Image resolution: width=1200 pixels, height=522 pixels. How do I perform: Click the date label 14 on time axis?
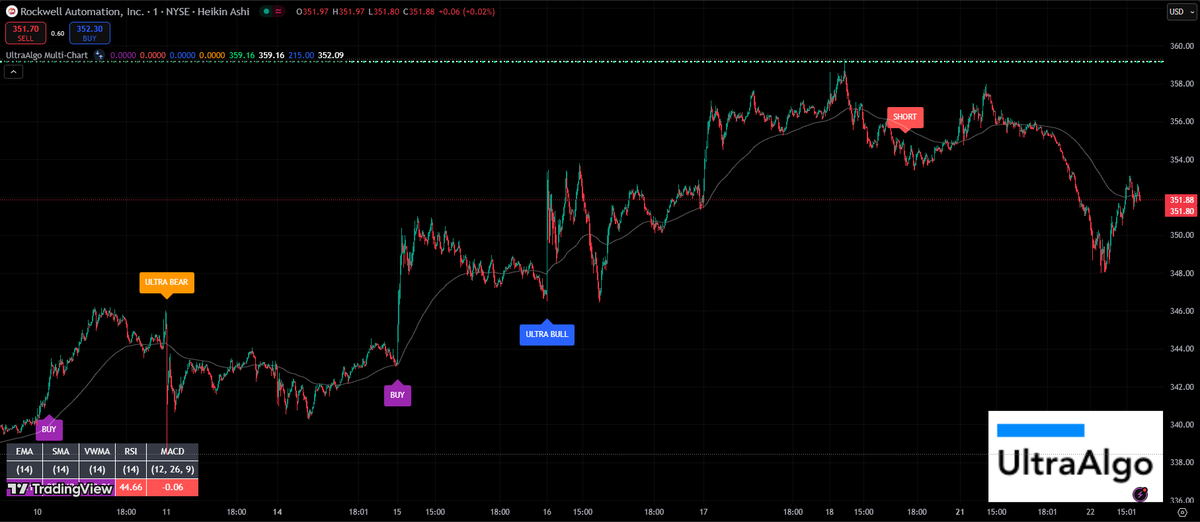tap(277, 511)
